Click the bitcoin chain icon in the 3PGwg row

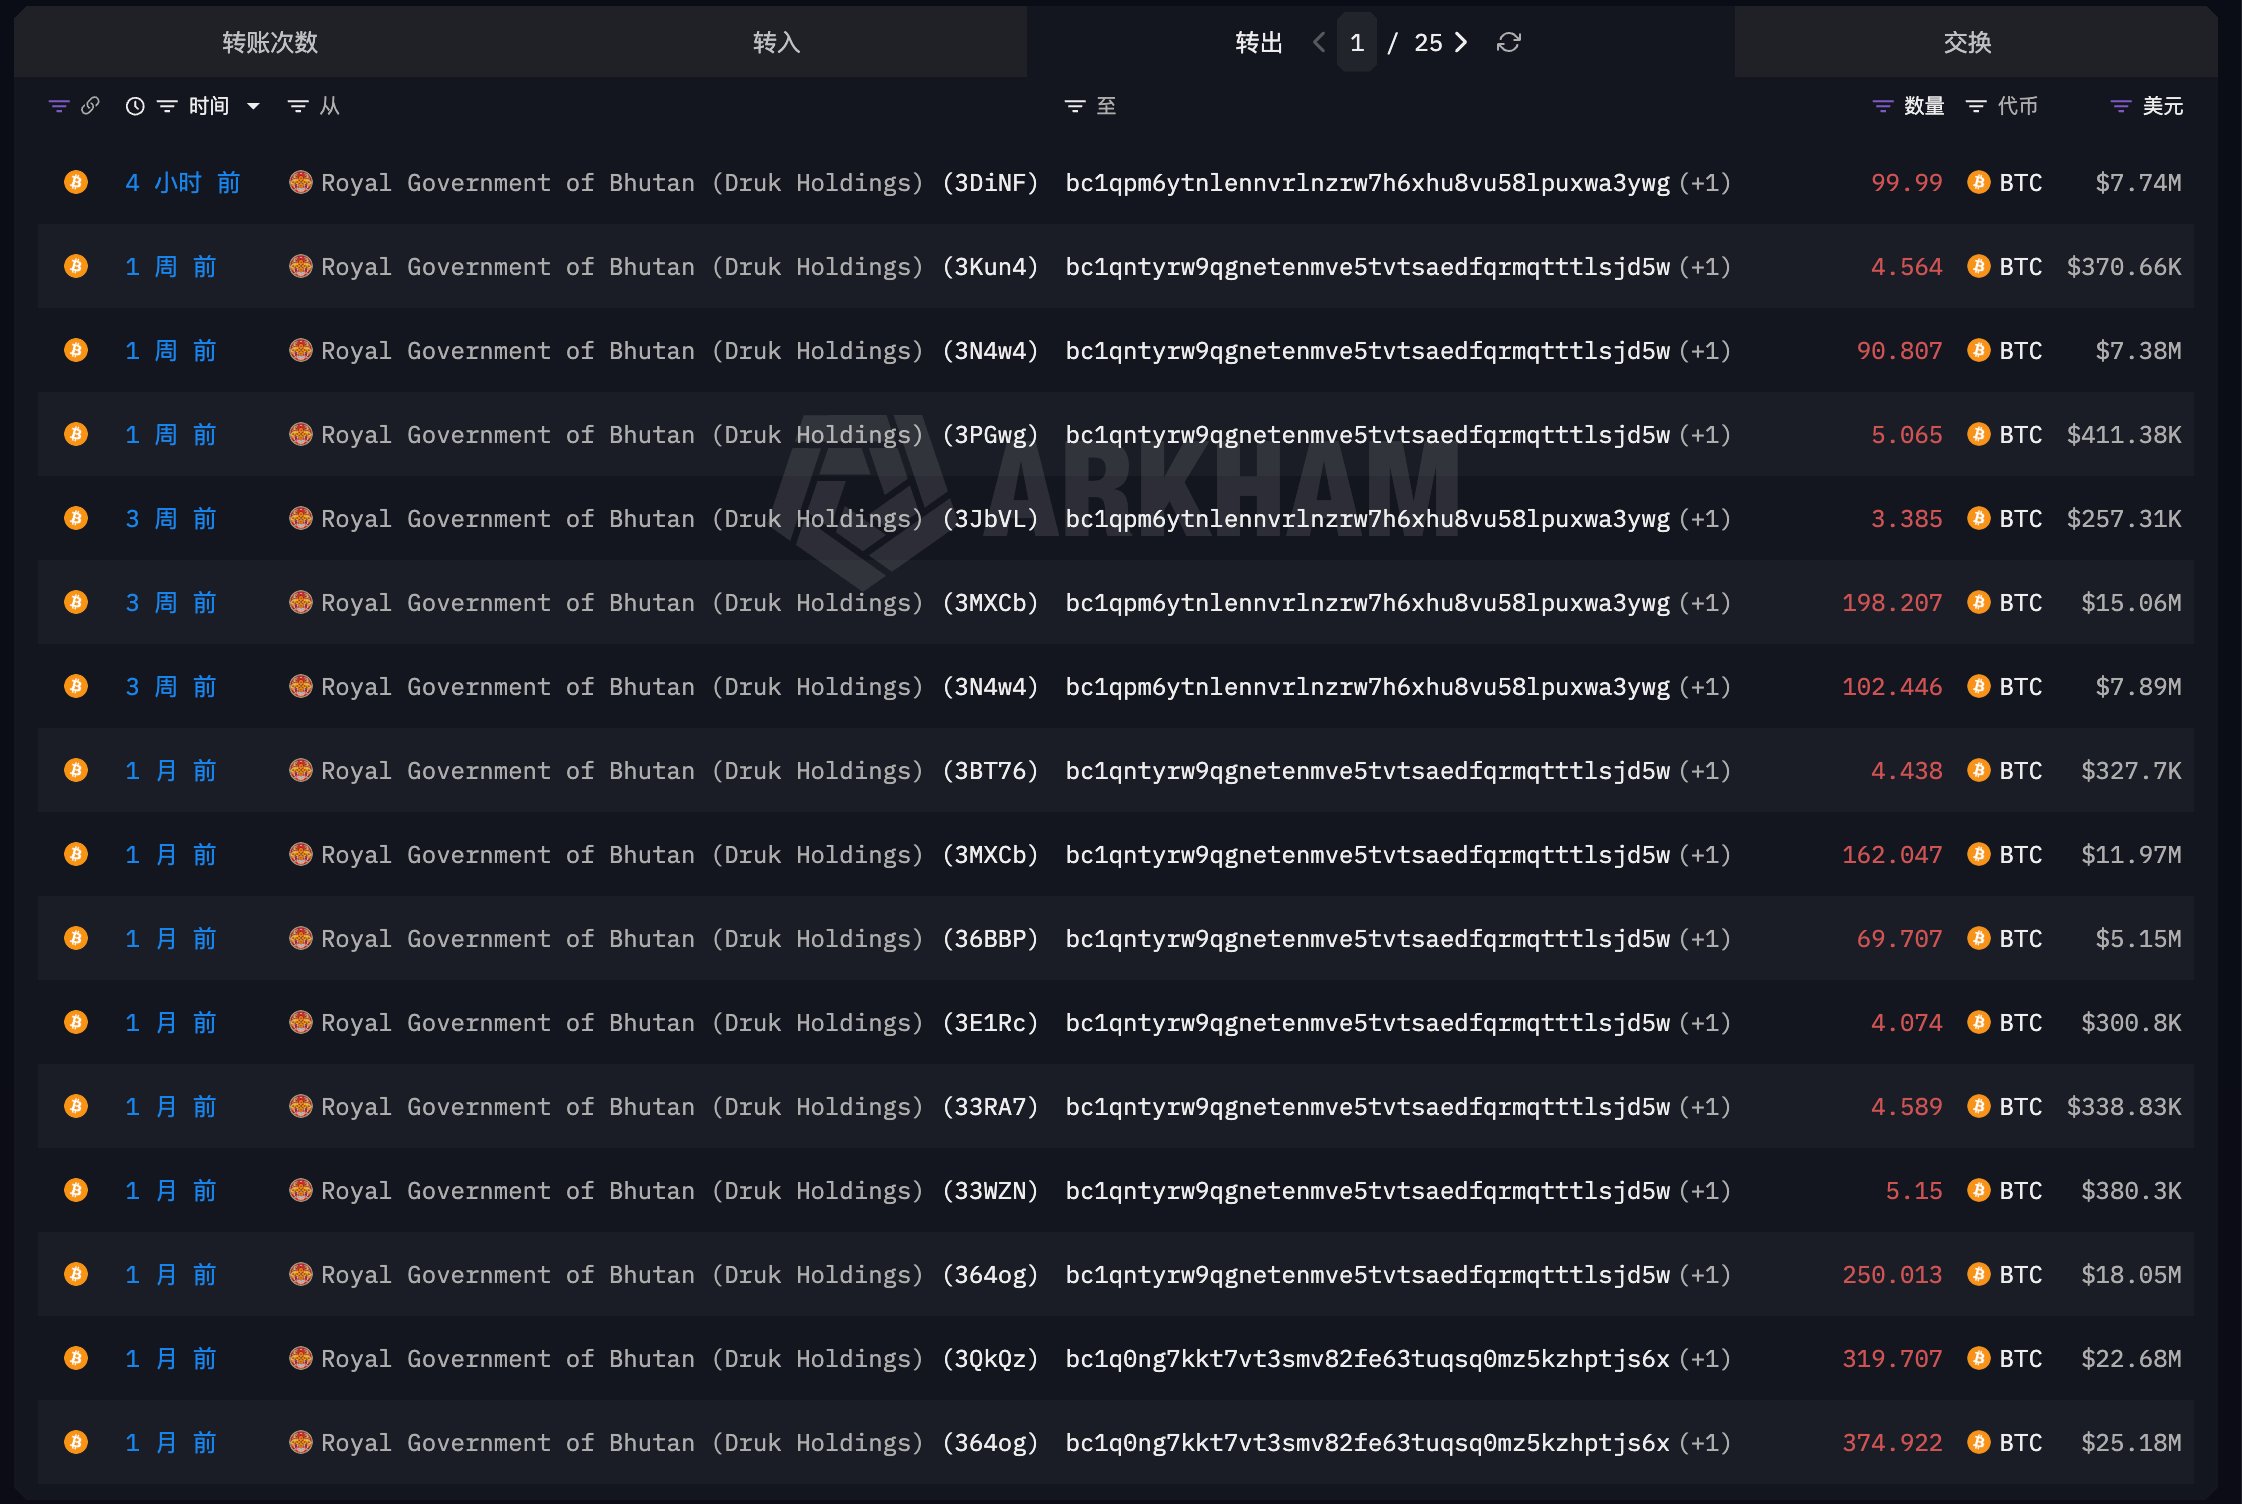click(76, 435)
